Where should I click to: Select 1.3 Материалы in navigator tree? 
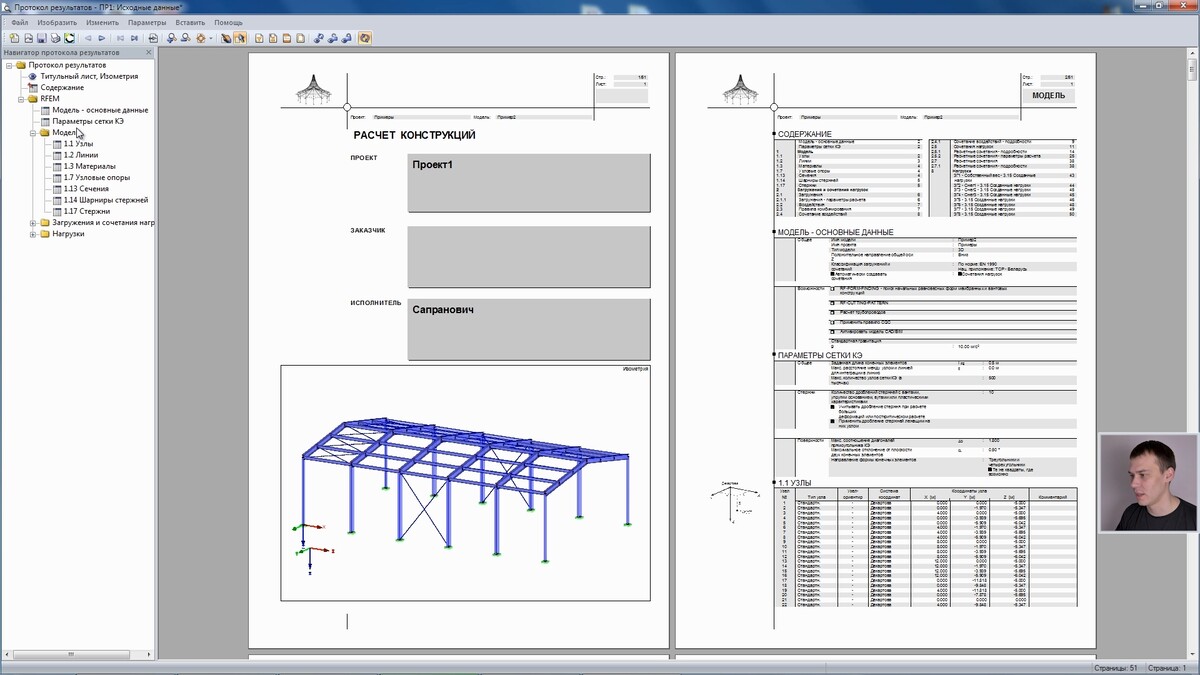(x=89, y=166)
